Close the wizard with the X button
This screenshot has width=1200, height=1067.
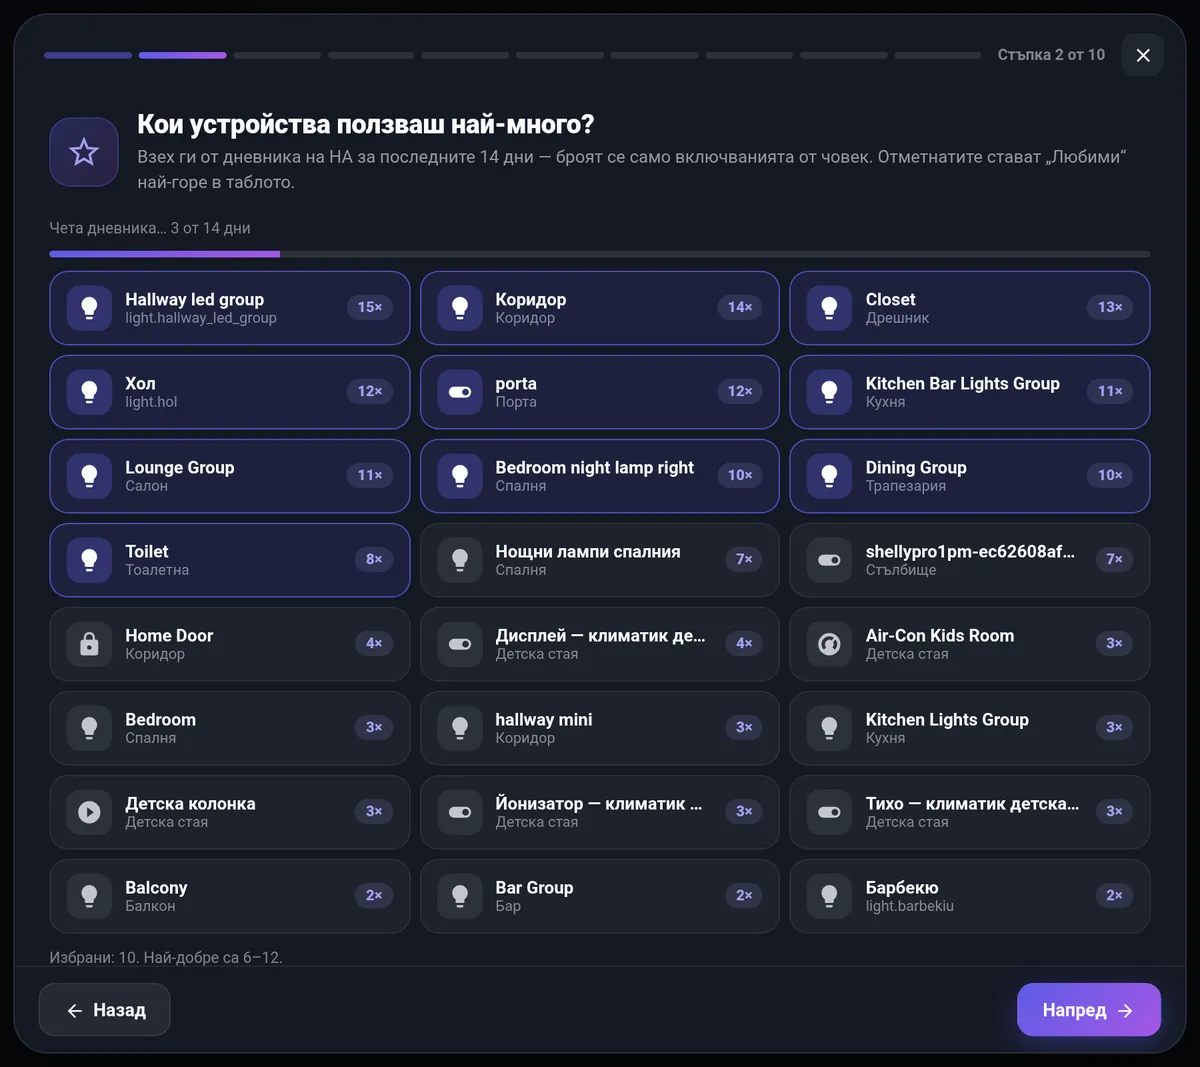[1143, 55]
